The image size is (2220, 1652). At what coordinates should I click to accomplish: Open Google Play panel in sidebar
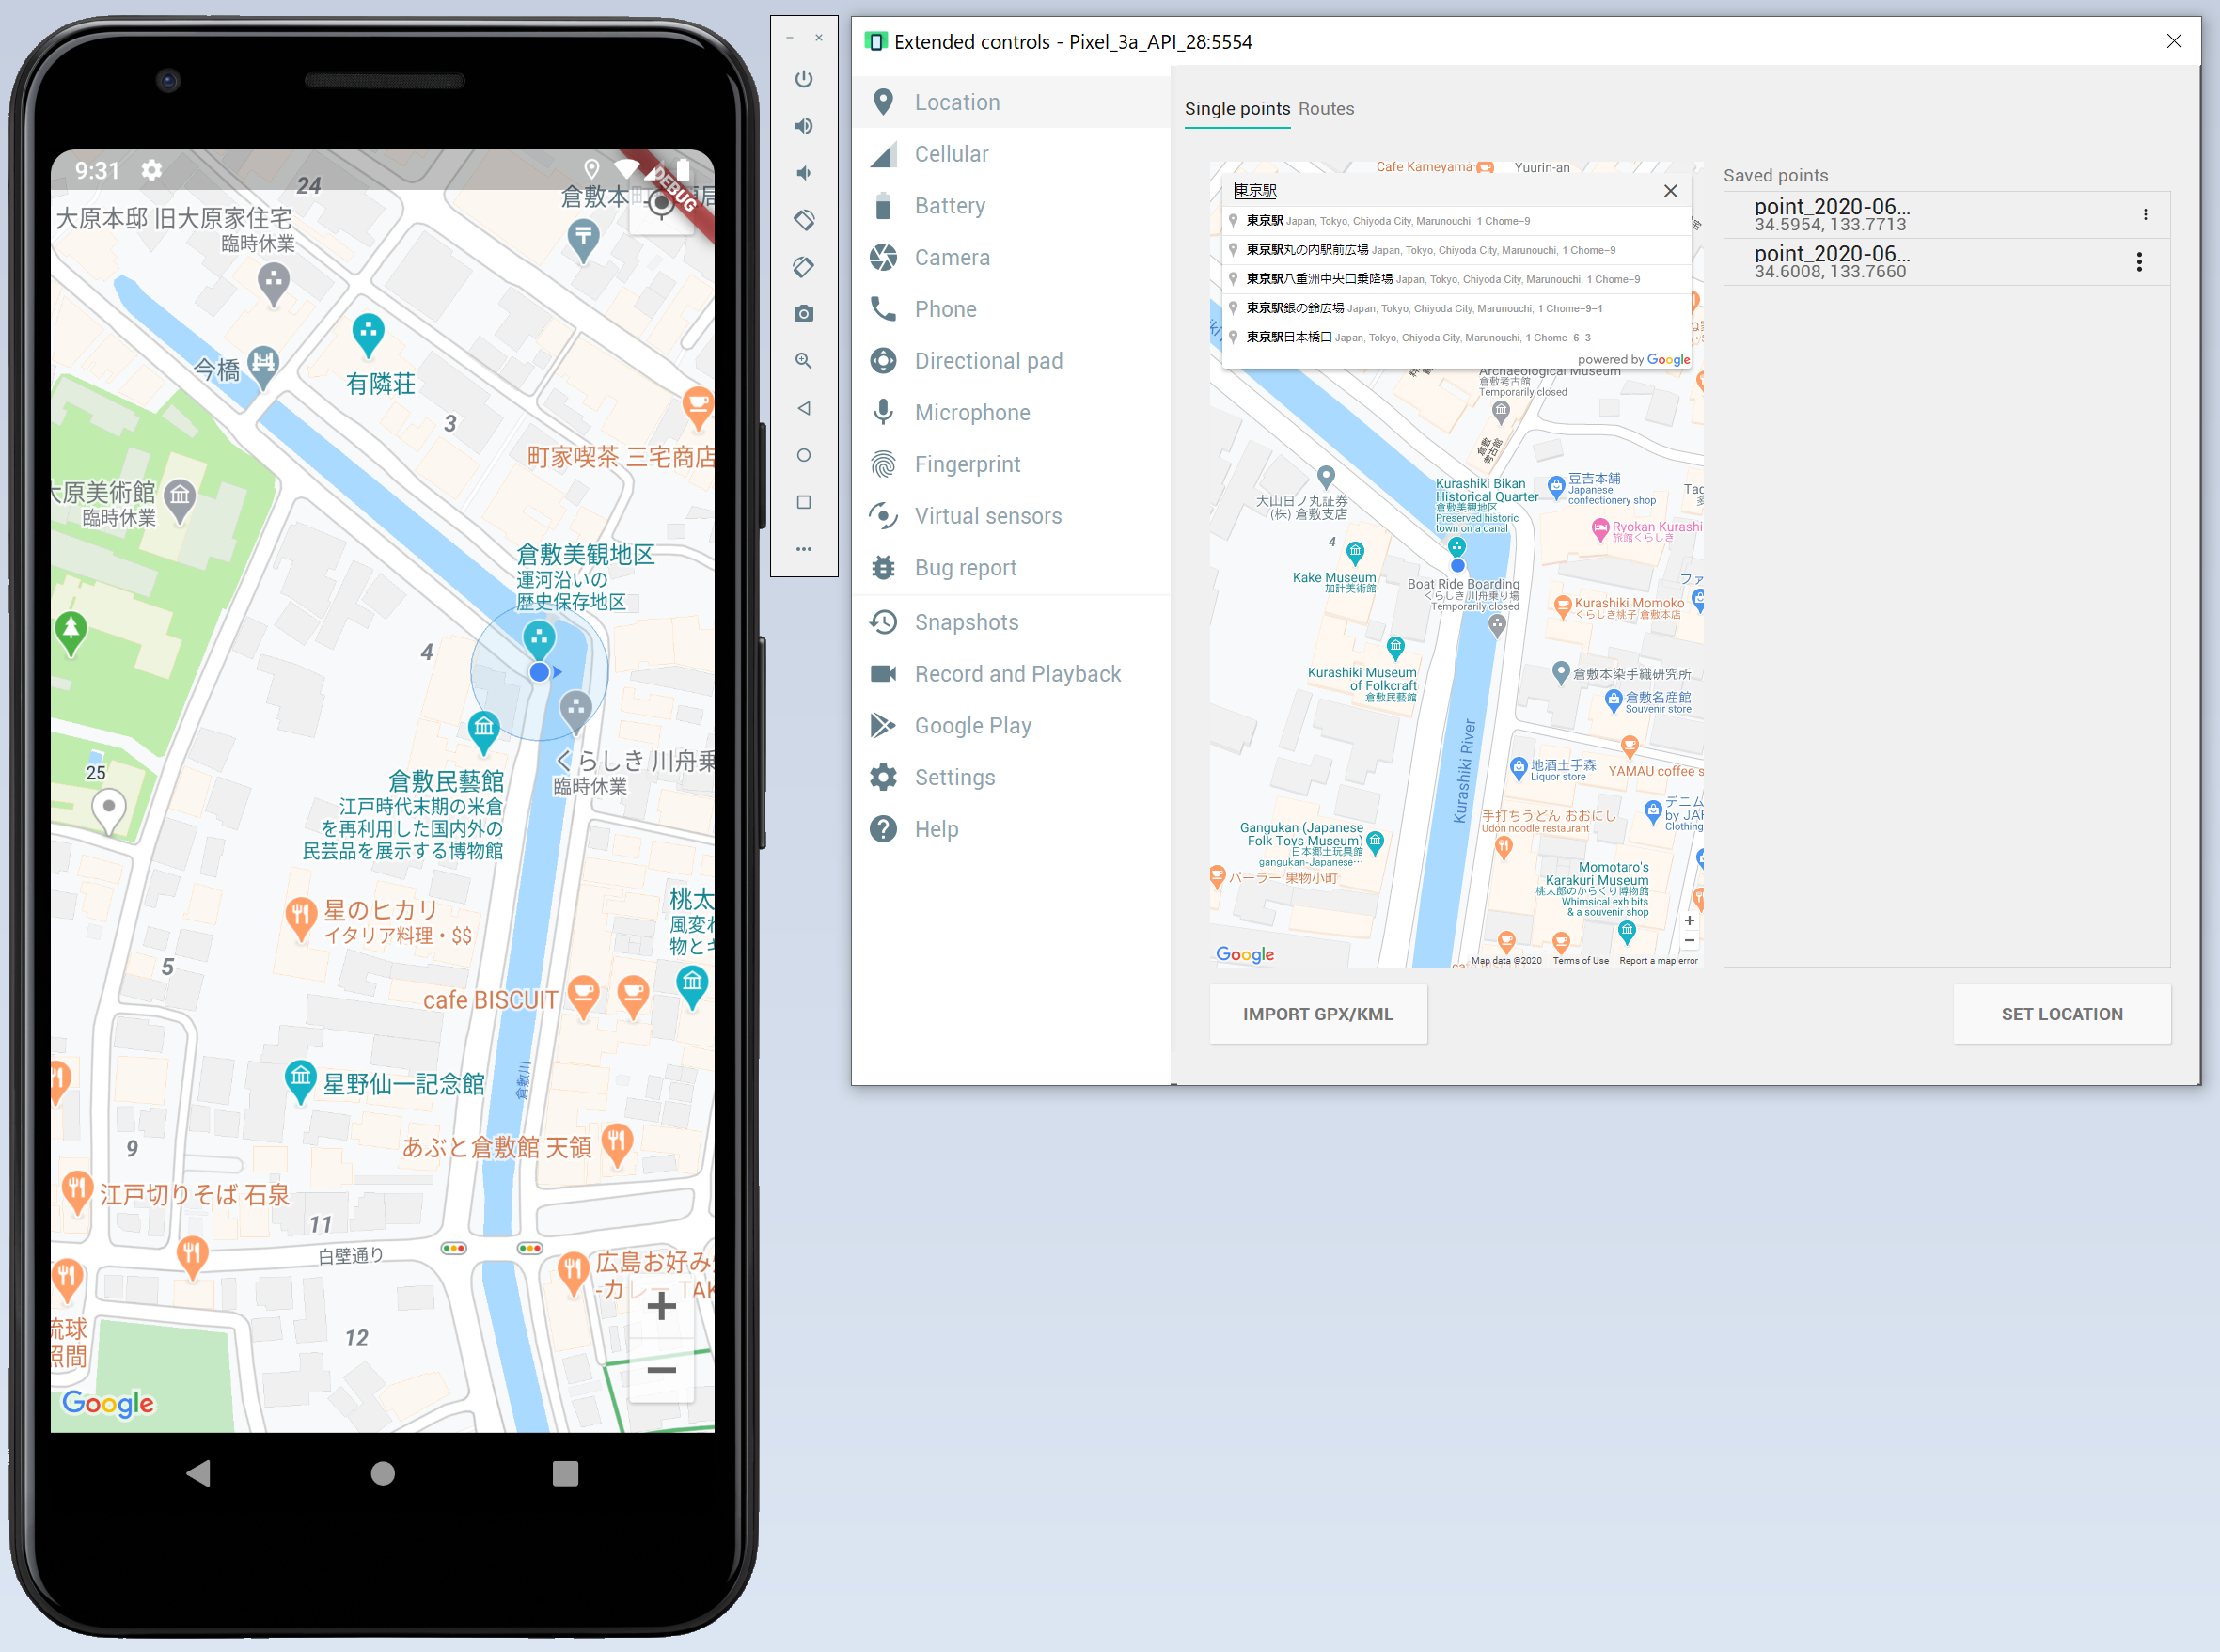pos(1011,726)
